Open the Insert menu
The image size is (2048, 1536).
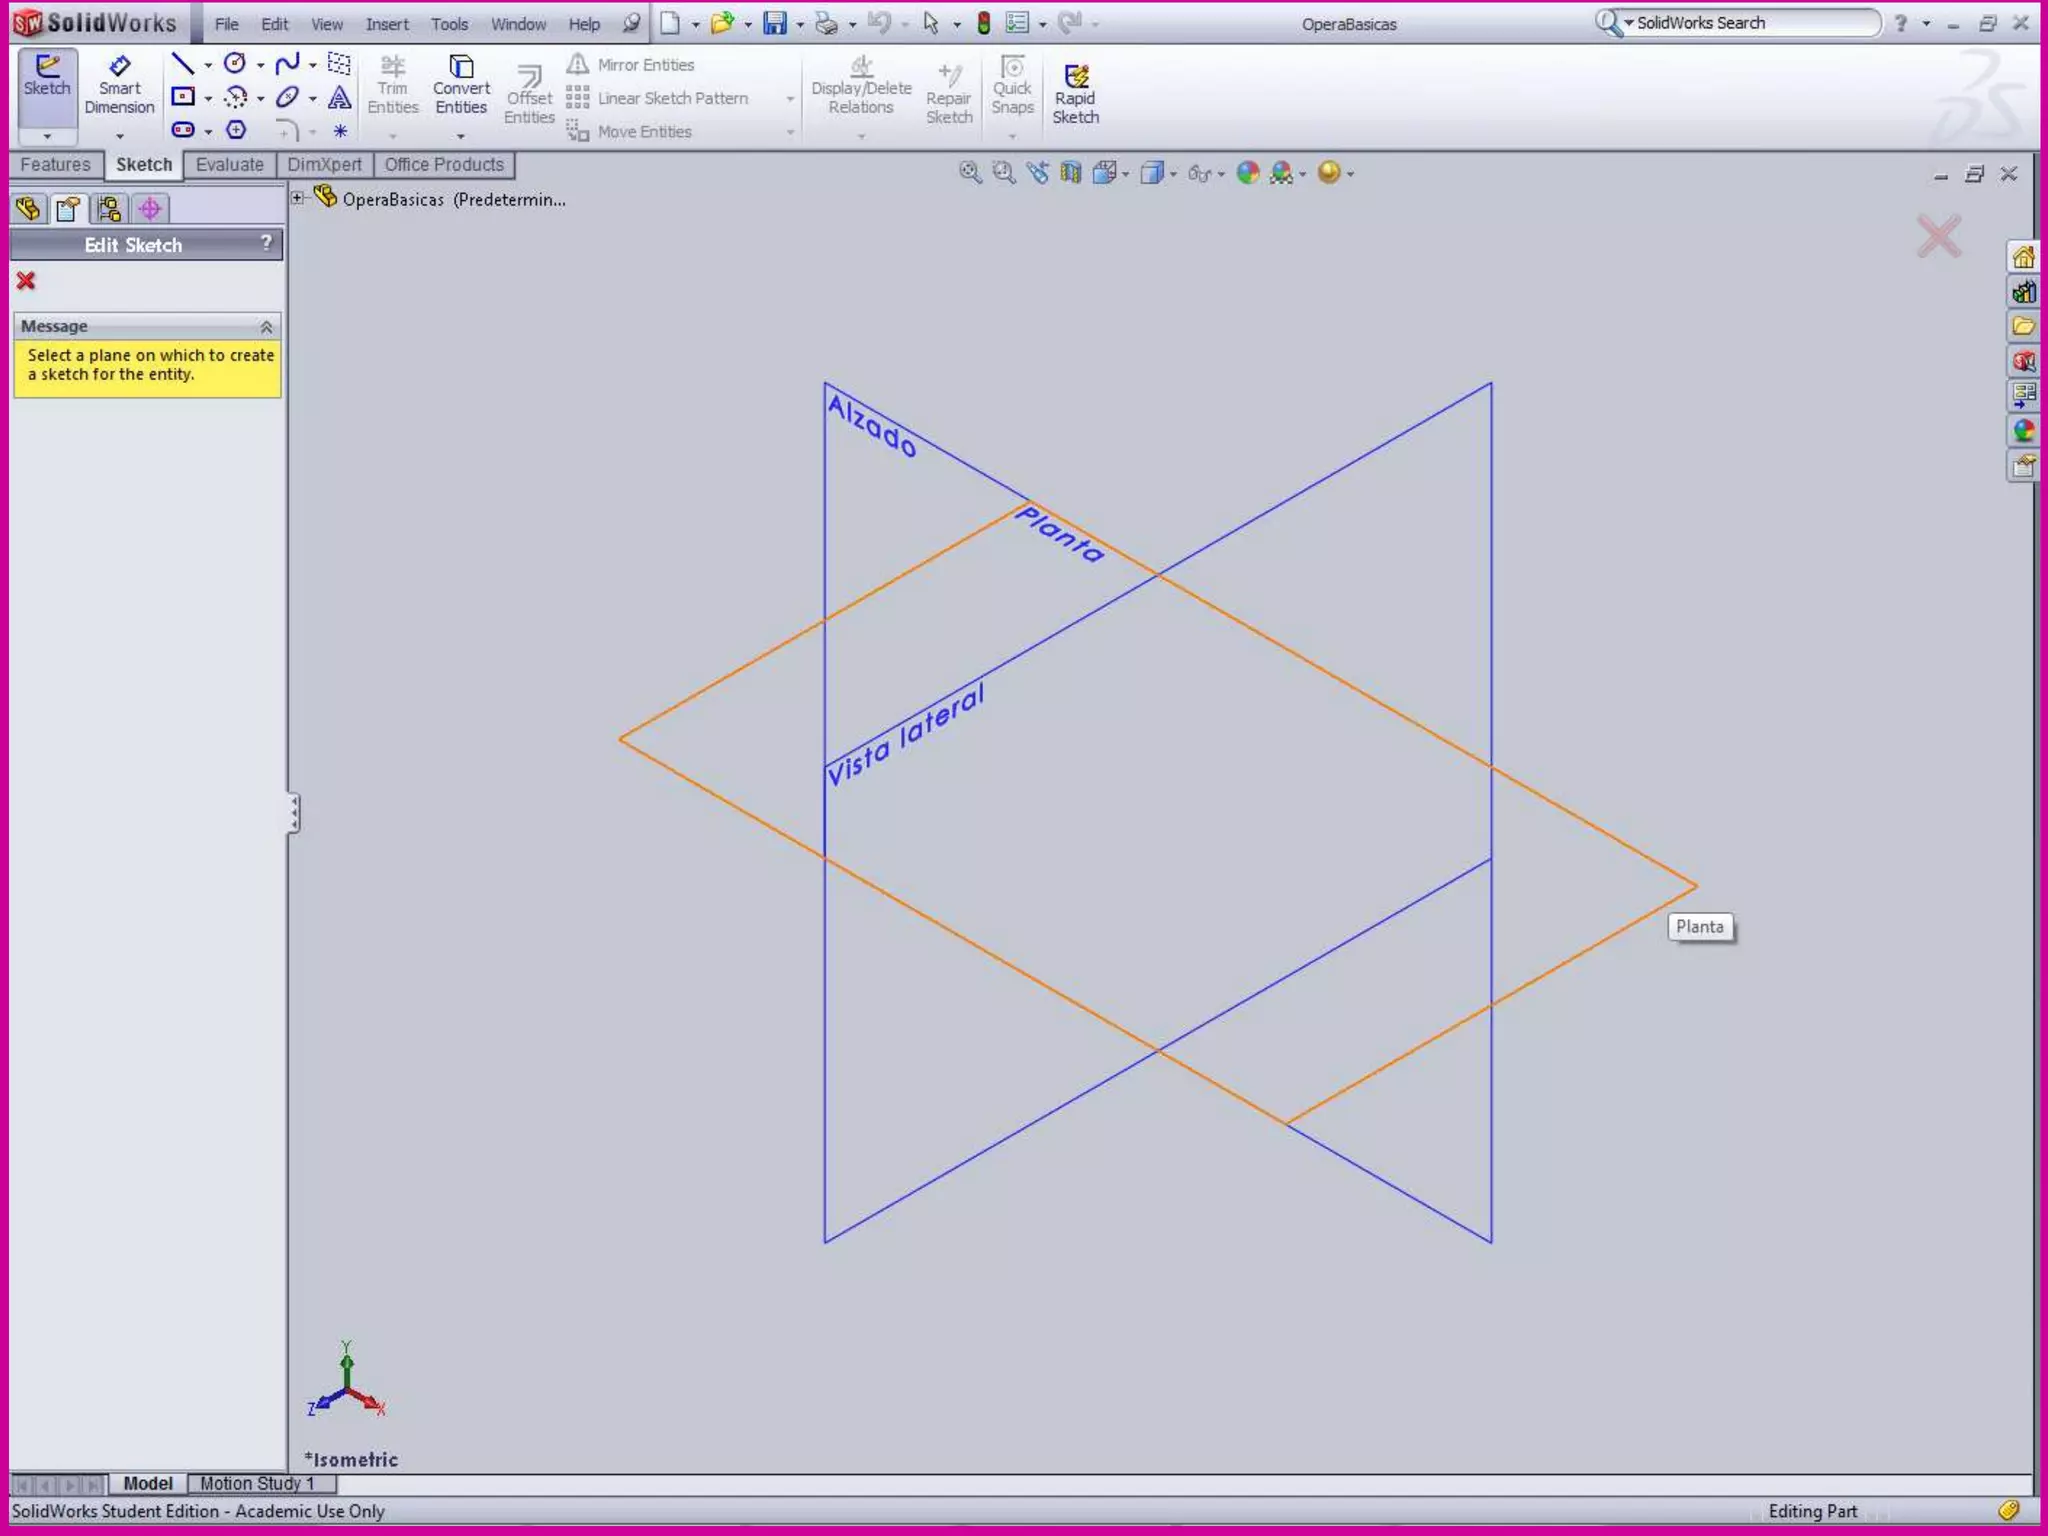pos(386,24)
